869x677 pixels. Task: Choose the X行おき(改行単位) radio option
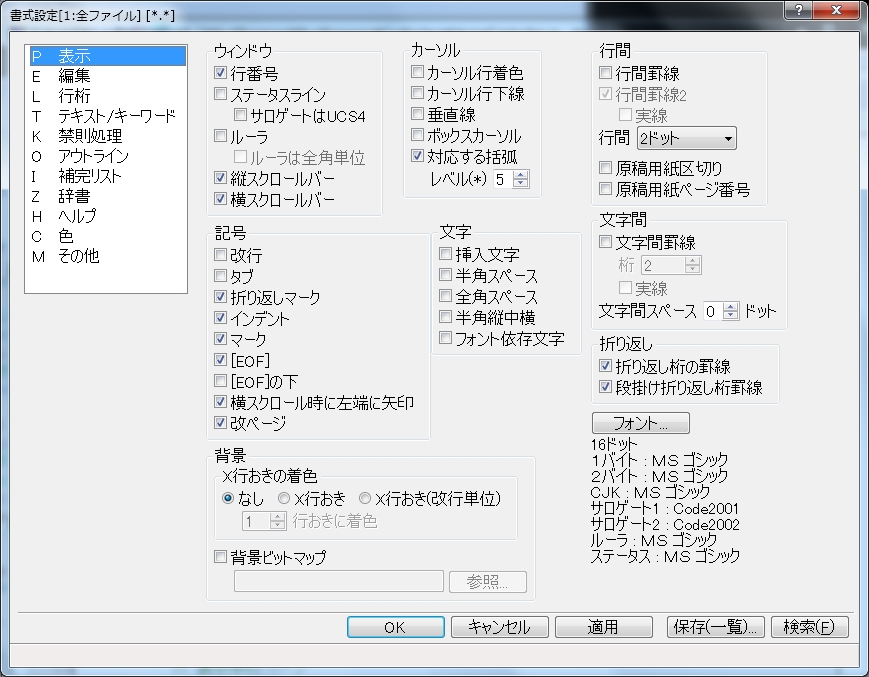coord(366,498)
